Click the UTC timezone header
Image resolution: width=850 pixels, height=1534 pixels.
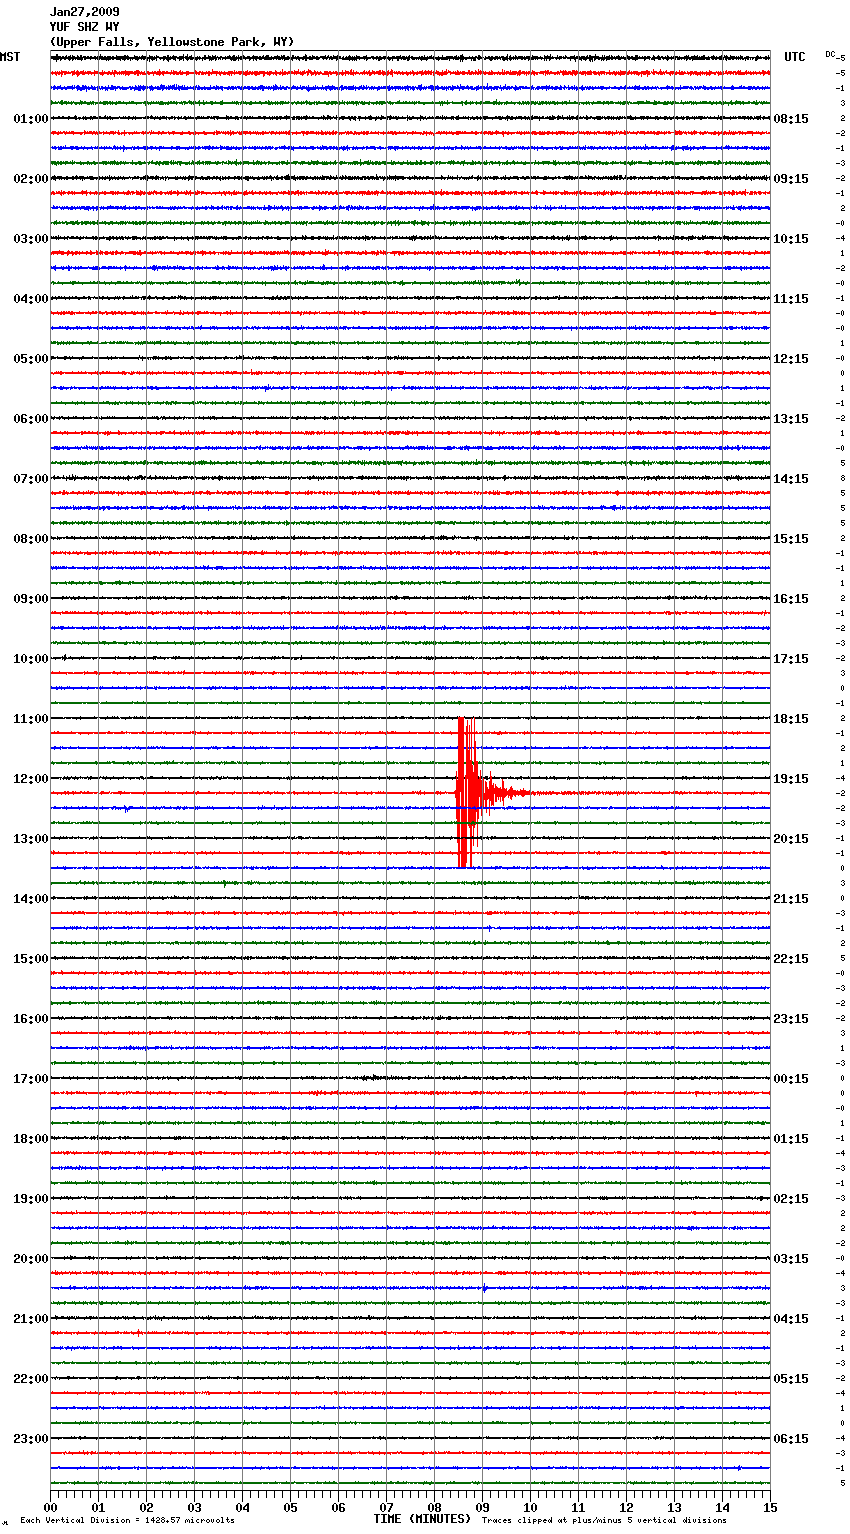tap(794, 57)
